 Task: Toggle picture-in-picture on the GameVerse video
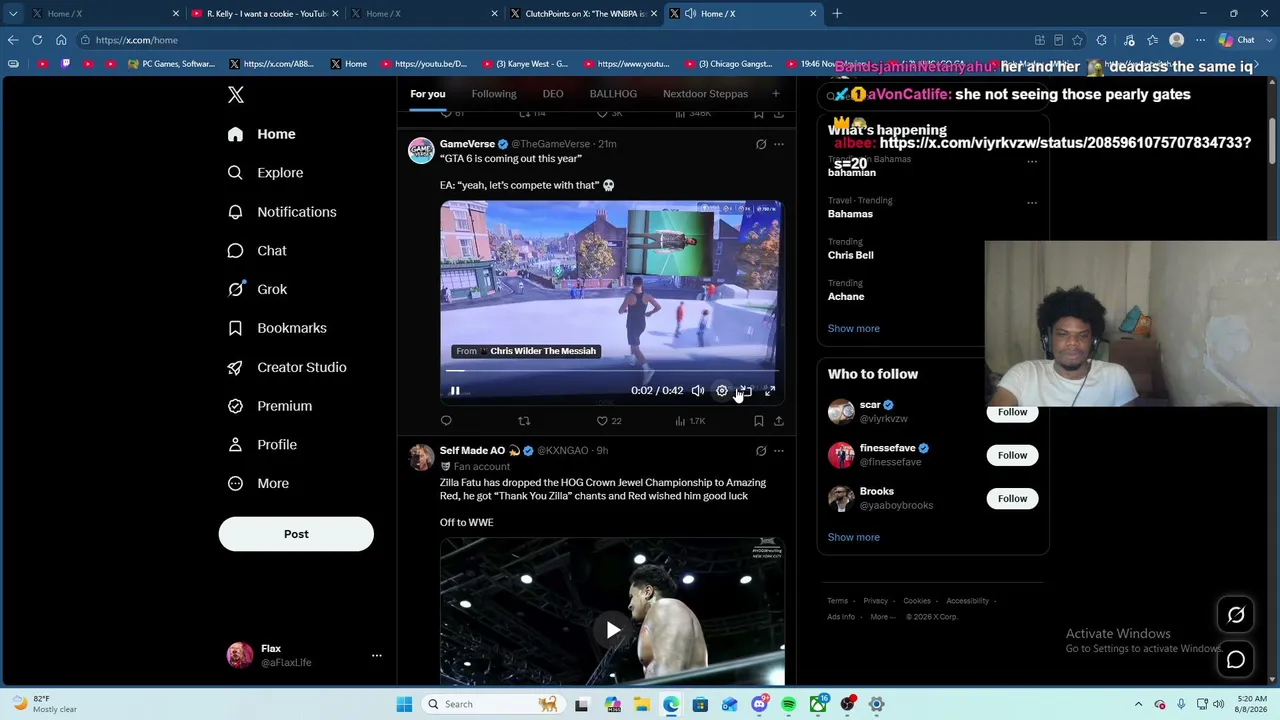click(x=746, y=391)
